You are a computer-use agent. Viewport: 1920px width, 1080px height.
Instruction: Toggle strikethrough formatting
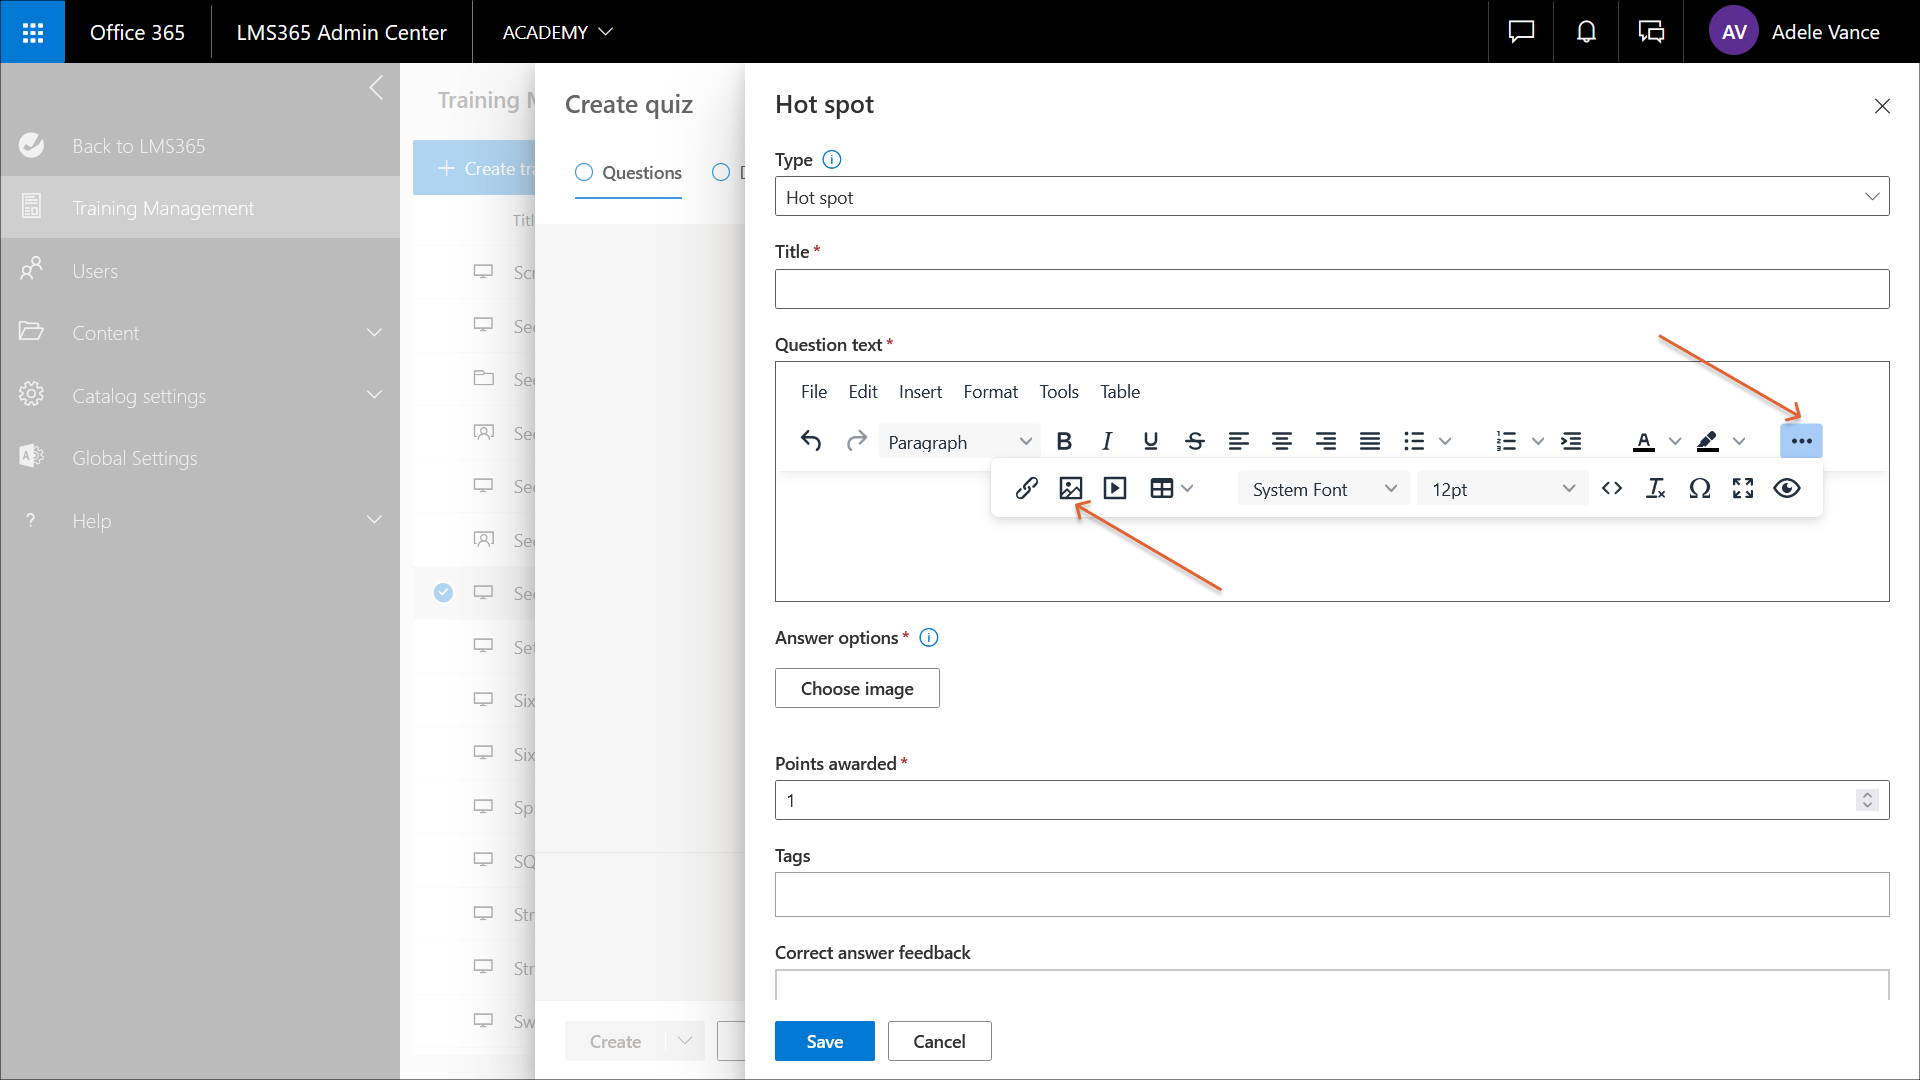[1194, 441]
